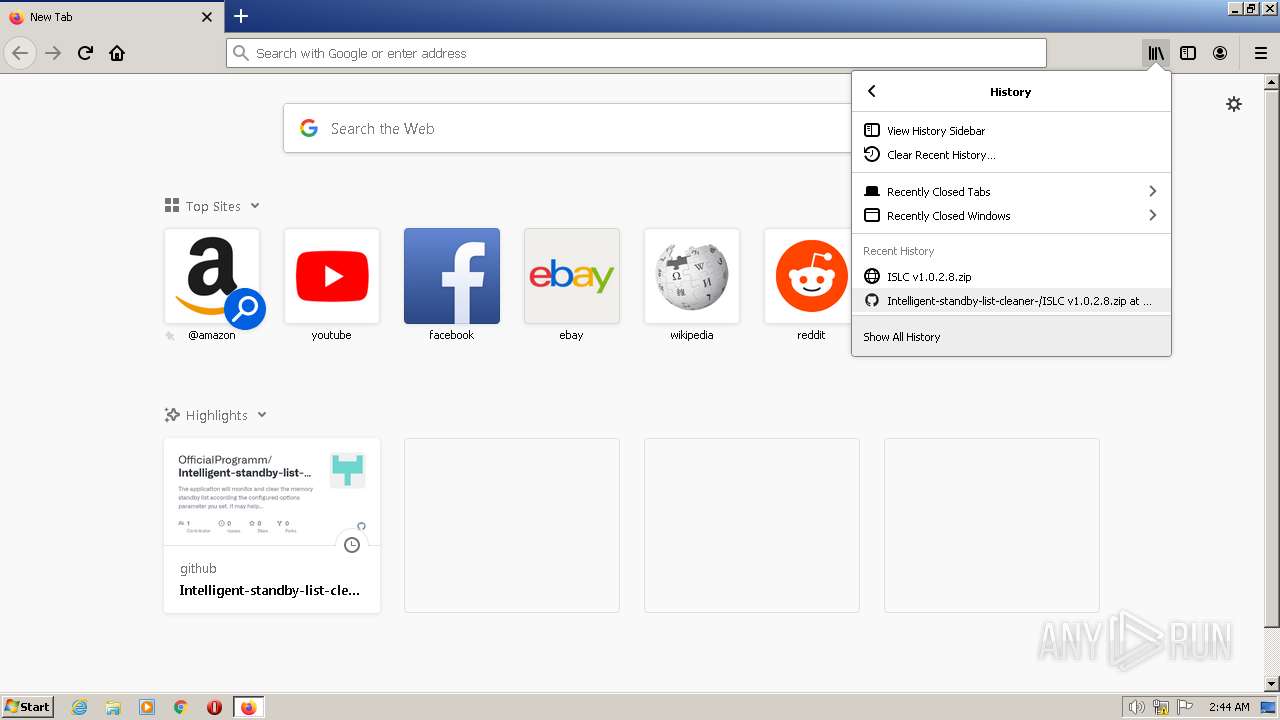Click the Search the Web box
This screenshot has height=720, width=1280.
click(x=567, y=128)
